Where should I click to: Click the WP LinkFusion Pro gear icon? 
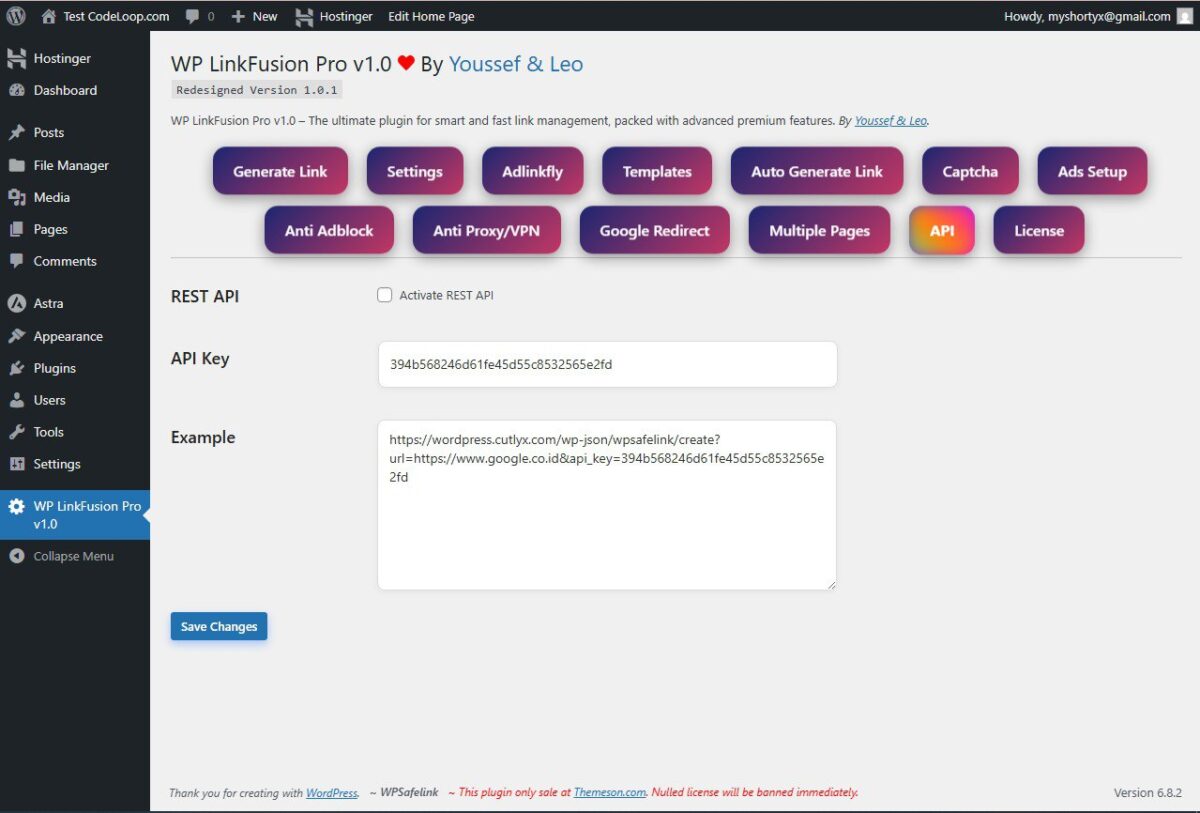tap(17, 506)
